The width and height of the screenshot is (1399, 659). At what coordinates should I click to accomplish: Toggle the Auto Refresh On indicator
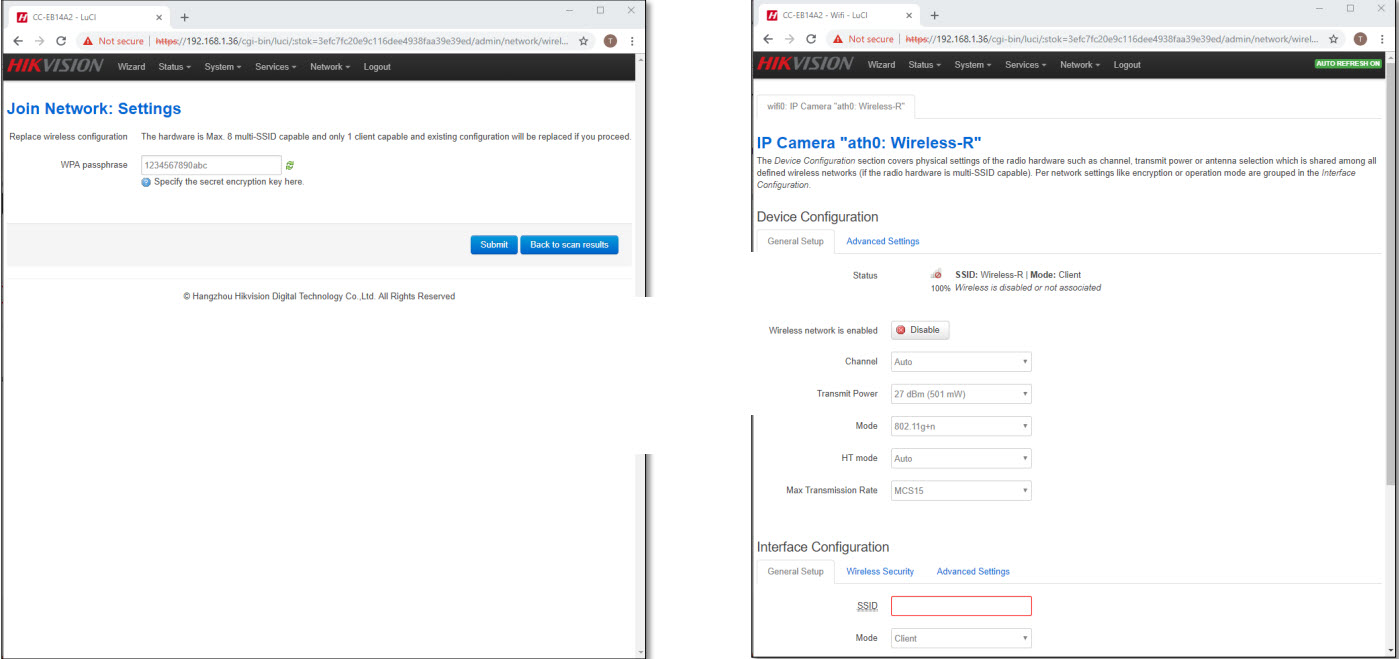[1348, 63]
